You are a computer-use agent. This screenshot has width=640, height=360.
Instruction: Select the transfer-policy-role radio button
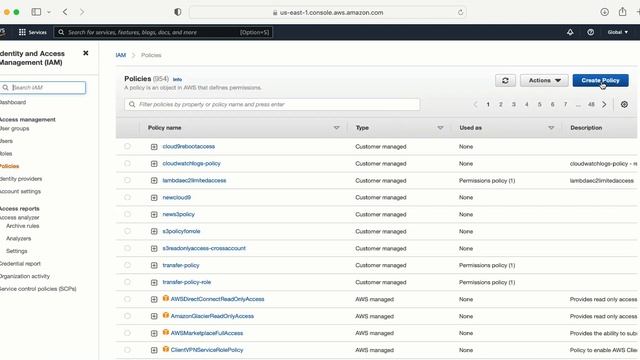[127, 282]
